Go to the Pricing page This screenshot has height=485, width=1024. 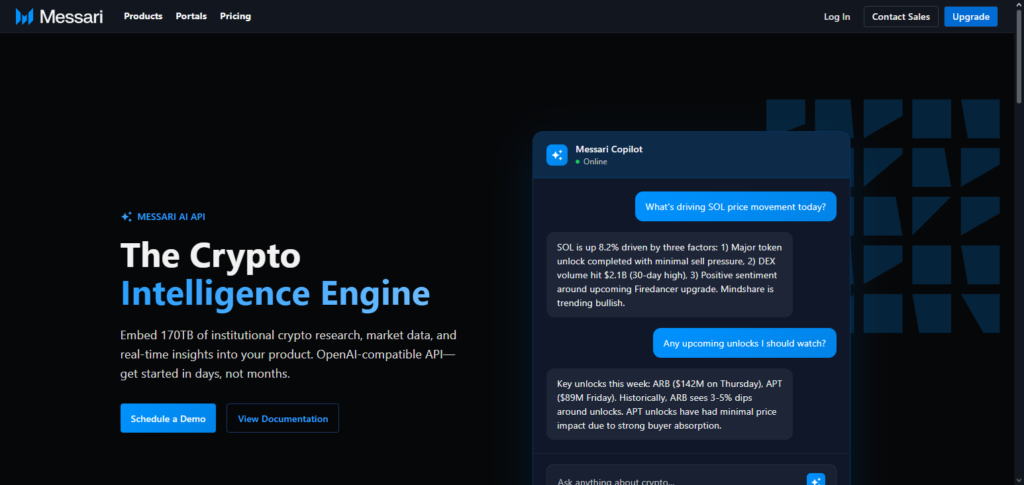[235, 16]
